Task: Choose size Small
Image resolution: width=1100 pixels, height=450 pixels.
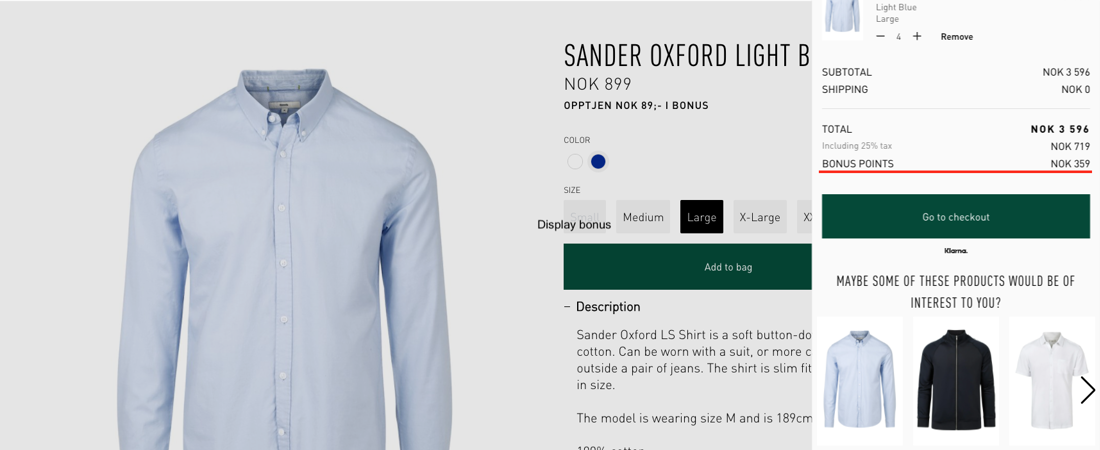Action: [x=584, y=217]
